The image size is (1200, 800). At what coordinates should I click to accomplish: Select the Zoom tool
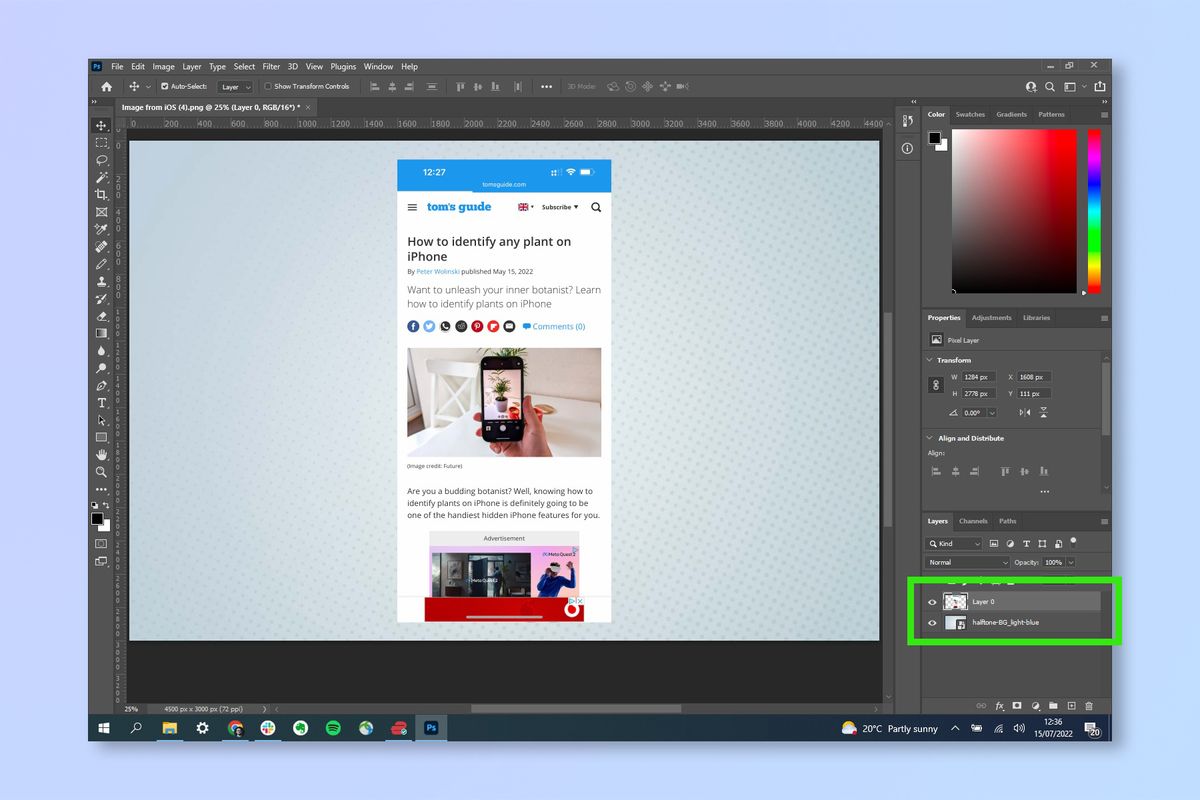point(102,472)
